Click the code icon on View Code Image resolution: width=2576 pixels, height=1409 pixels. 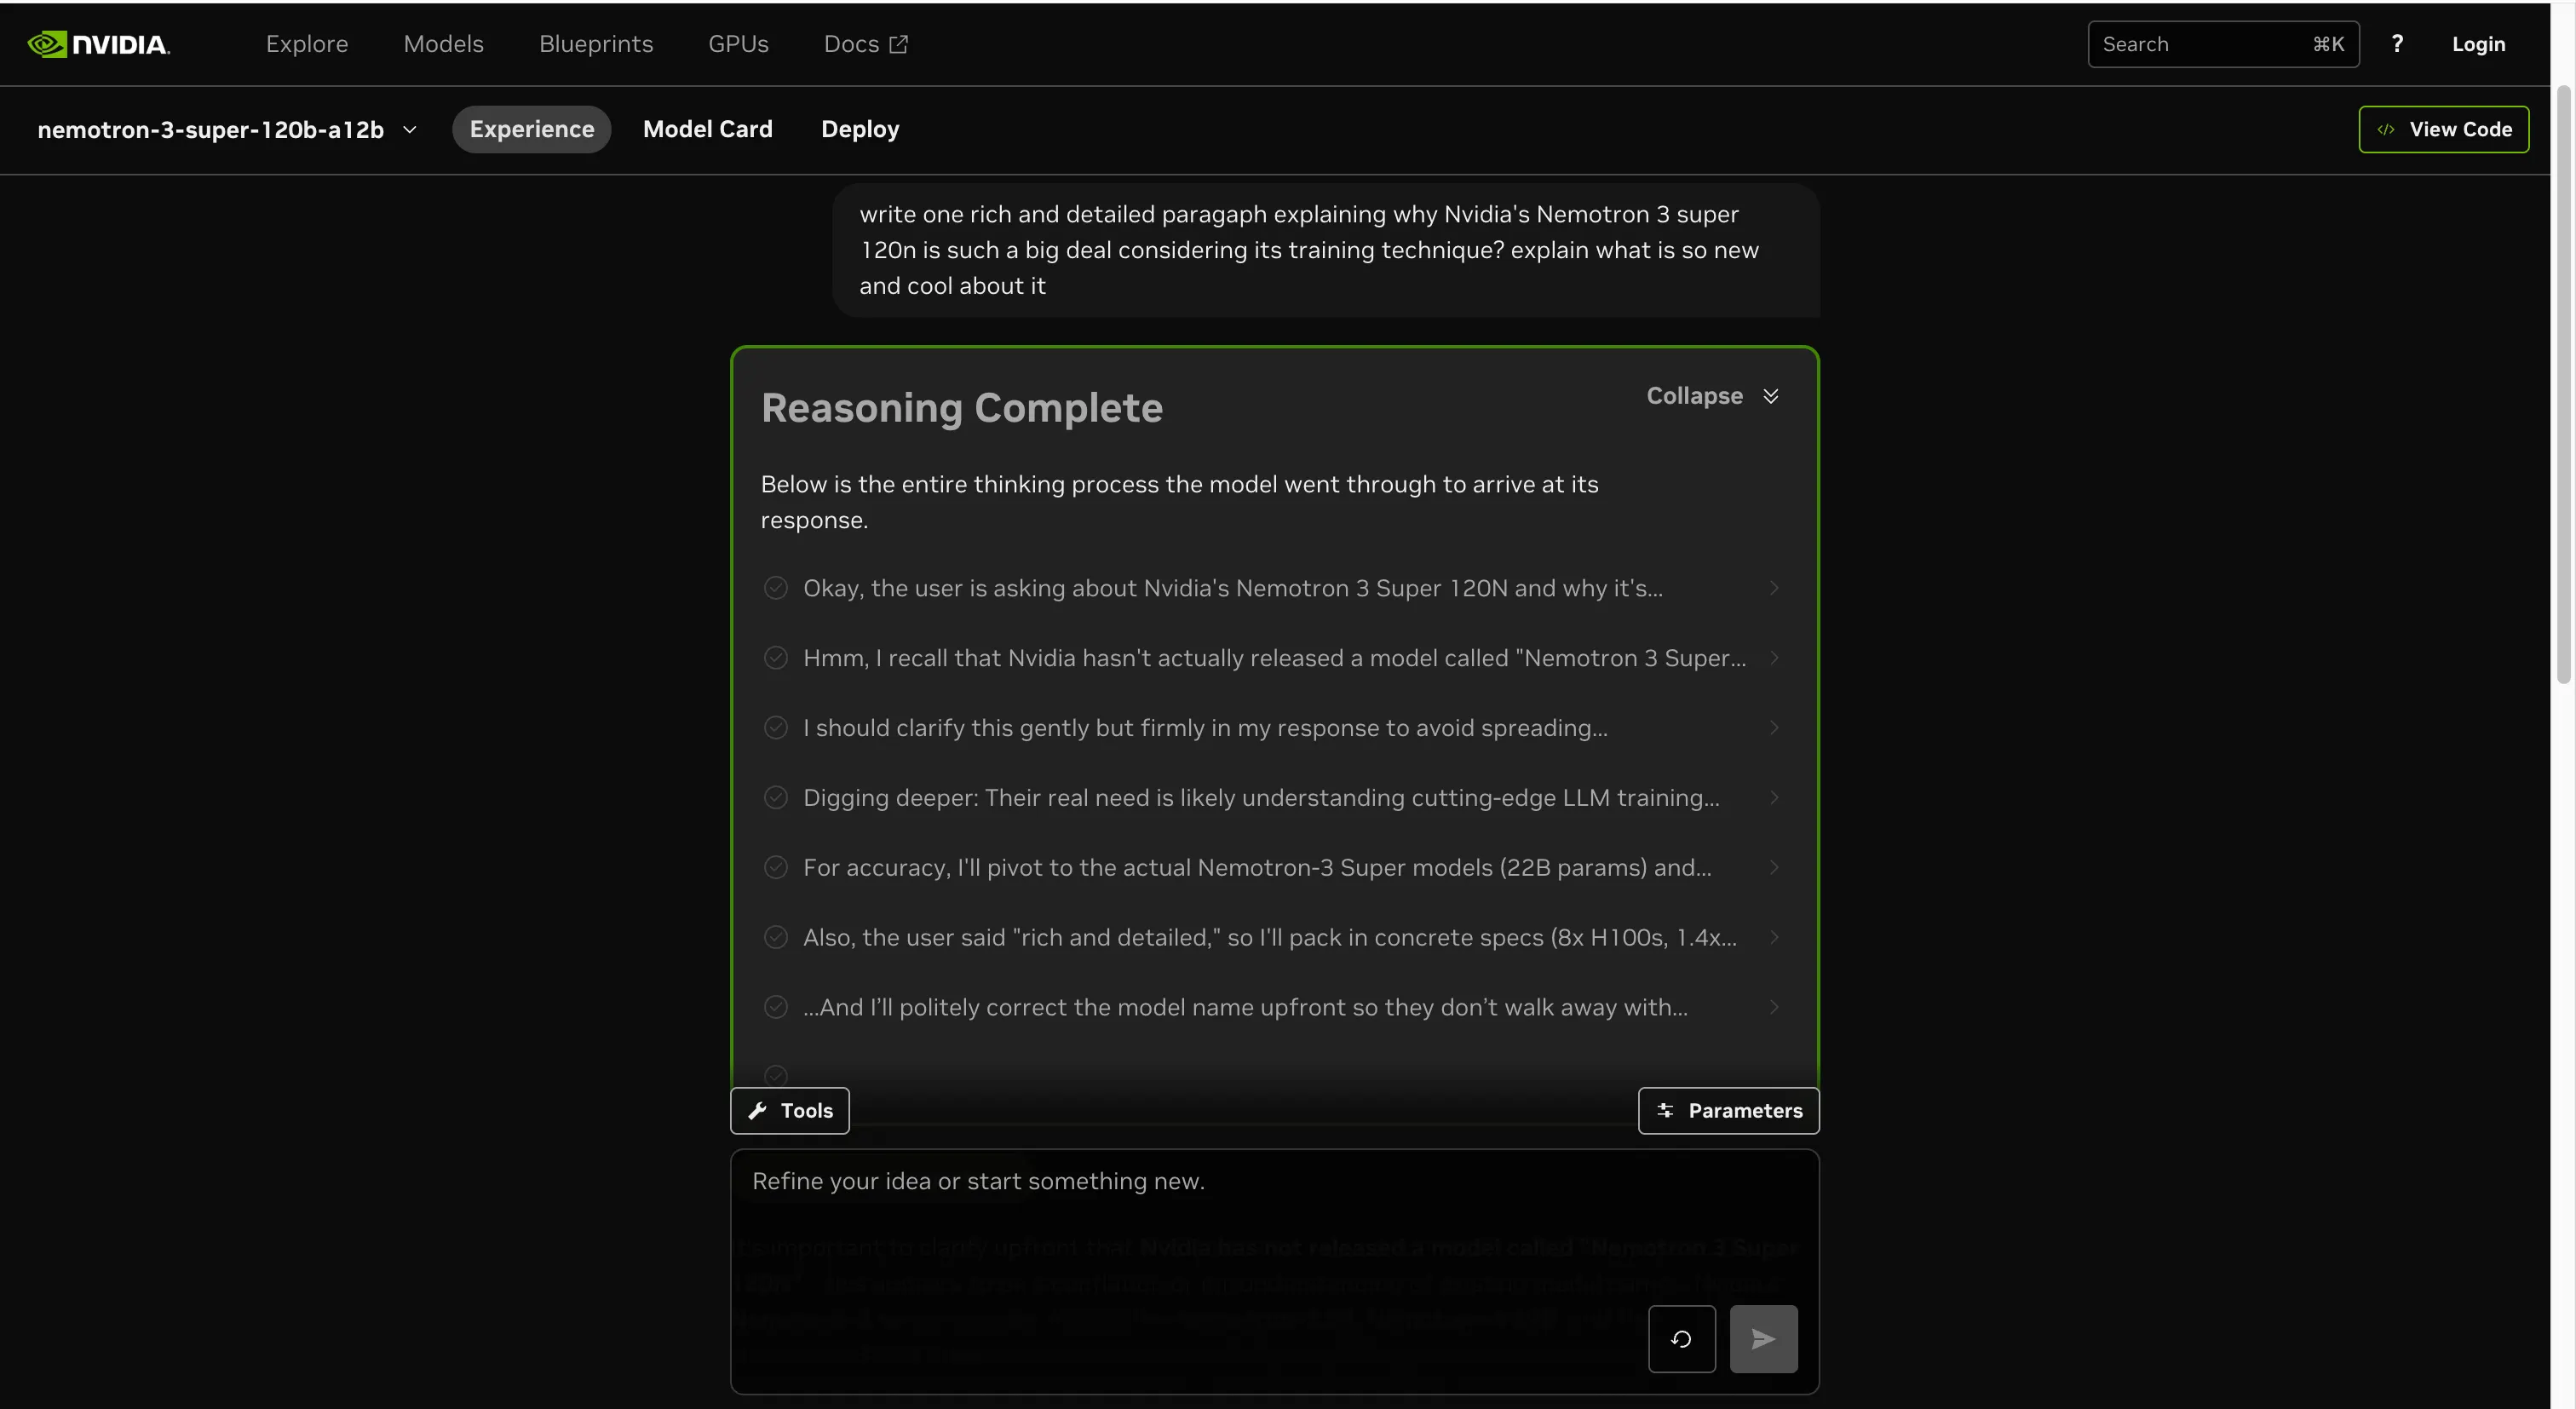click(x=2385, y=129)
